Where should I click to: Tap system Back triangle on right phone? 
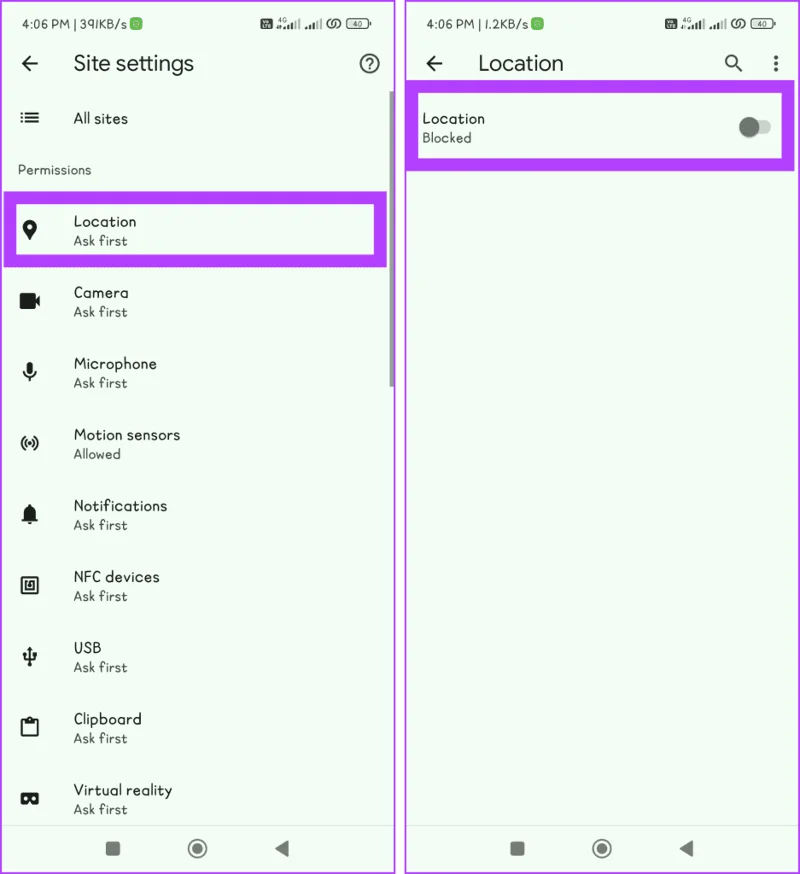point(686,849)
